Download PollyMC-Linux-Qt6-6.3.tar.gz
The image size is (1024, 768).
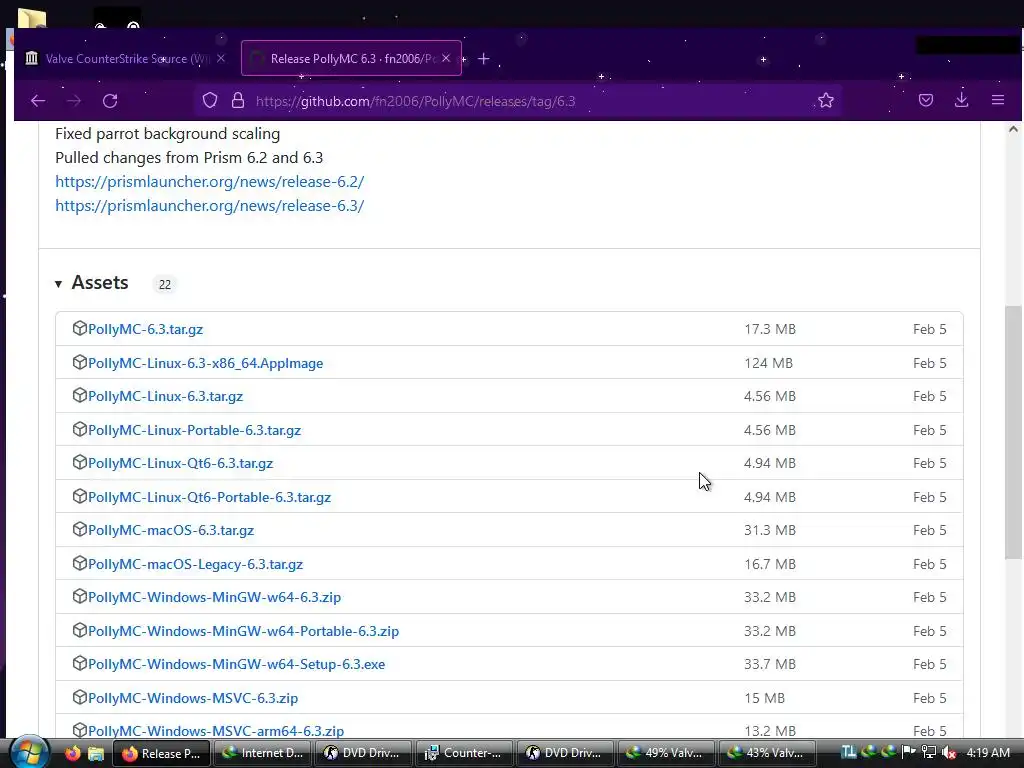[x=181, y=463]
